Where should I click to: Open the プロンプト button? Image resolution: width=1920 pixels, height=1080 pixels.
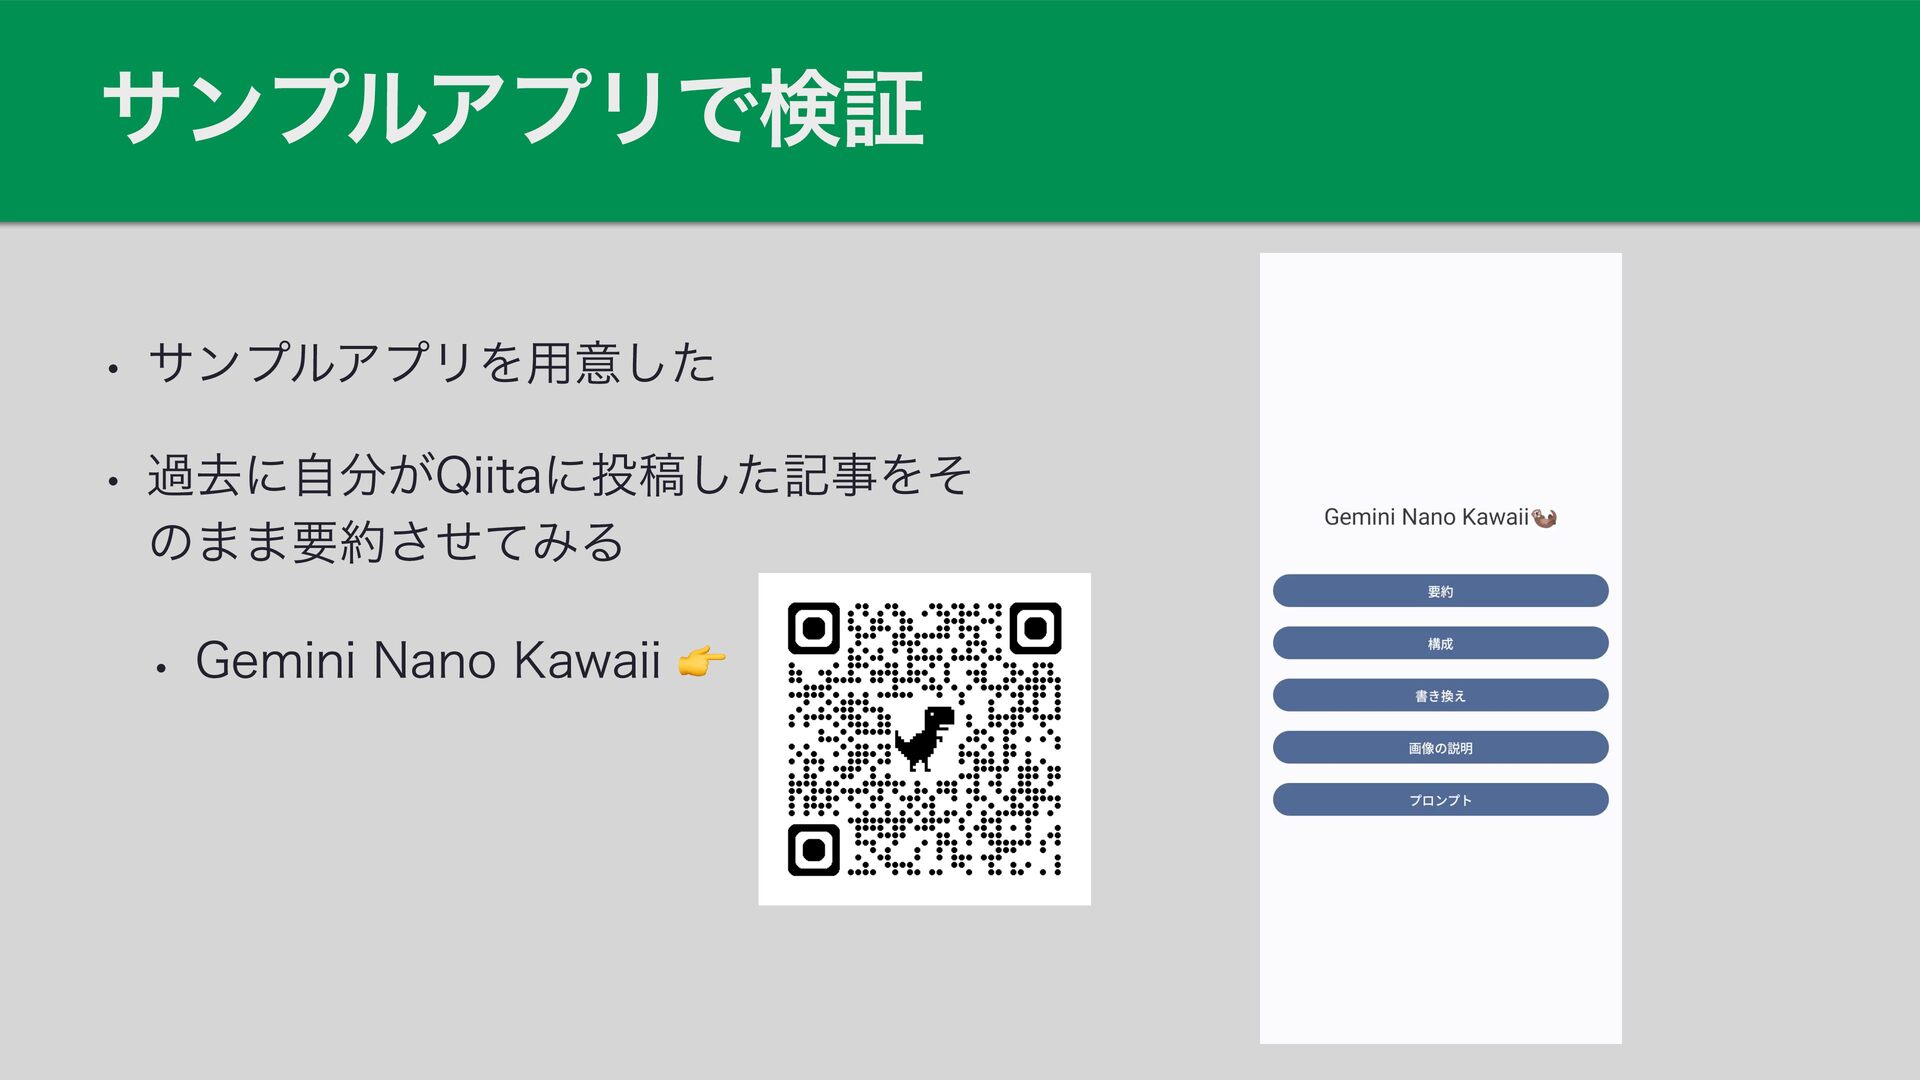[1440, 800]
